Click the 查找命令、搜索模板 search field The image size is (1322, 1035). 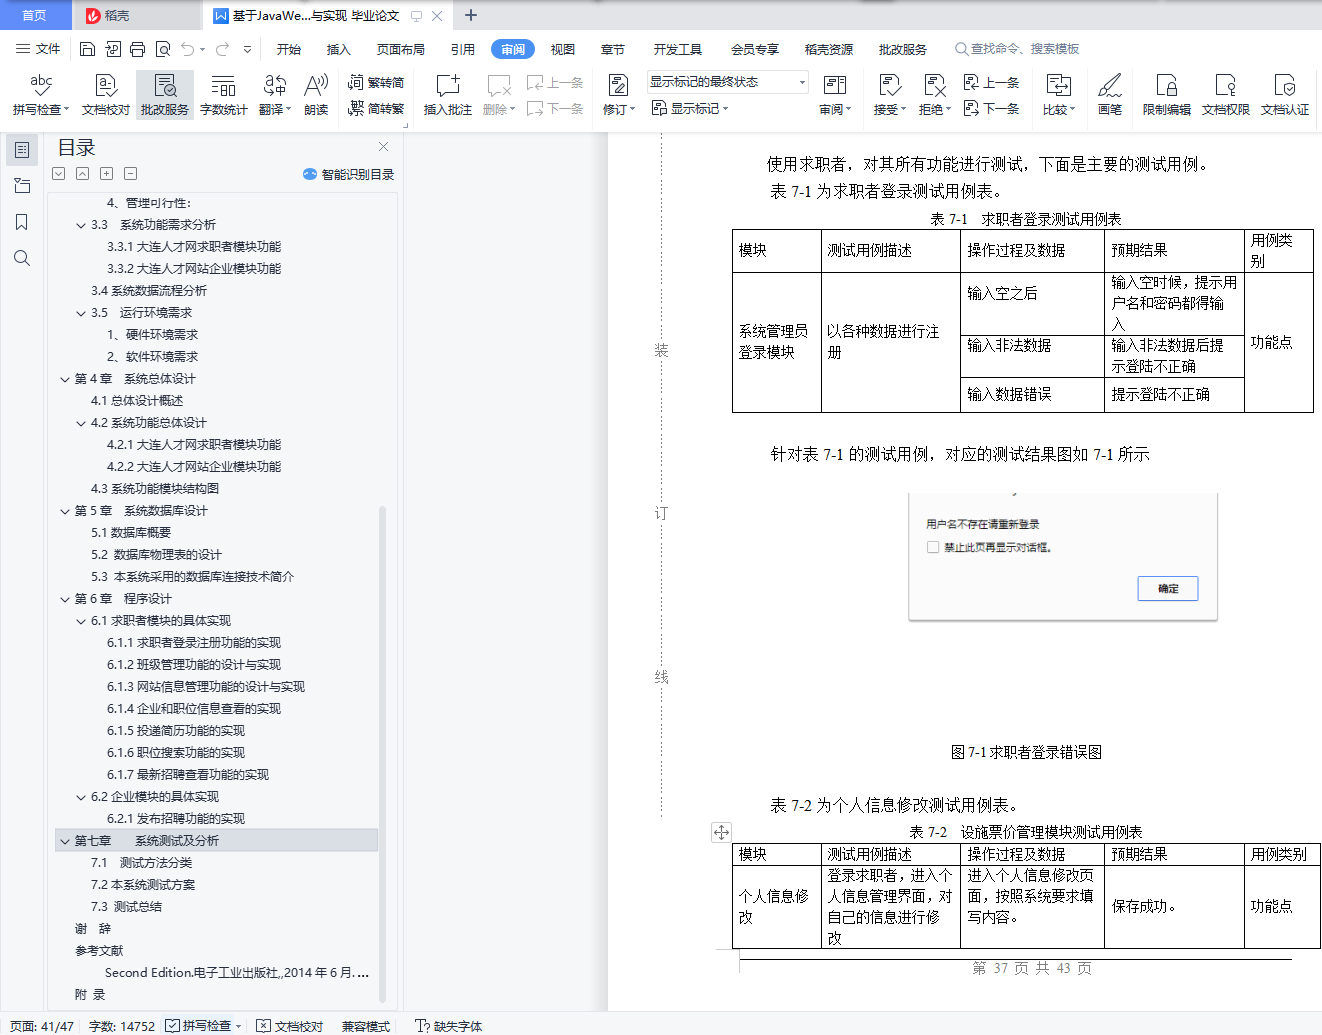(x=1017, y=49)
